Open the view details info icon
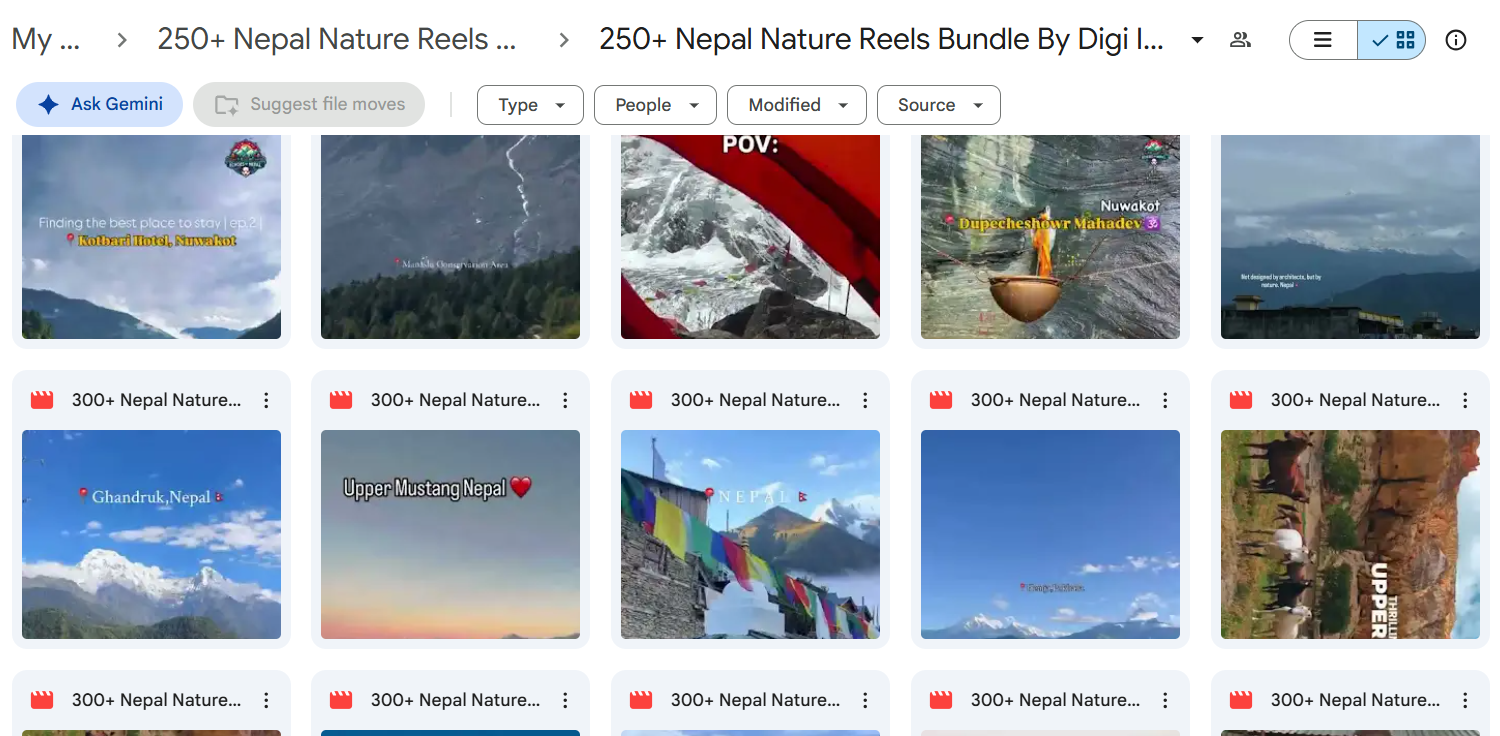1500x736 pixels. 1456,40
